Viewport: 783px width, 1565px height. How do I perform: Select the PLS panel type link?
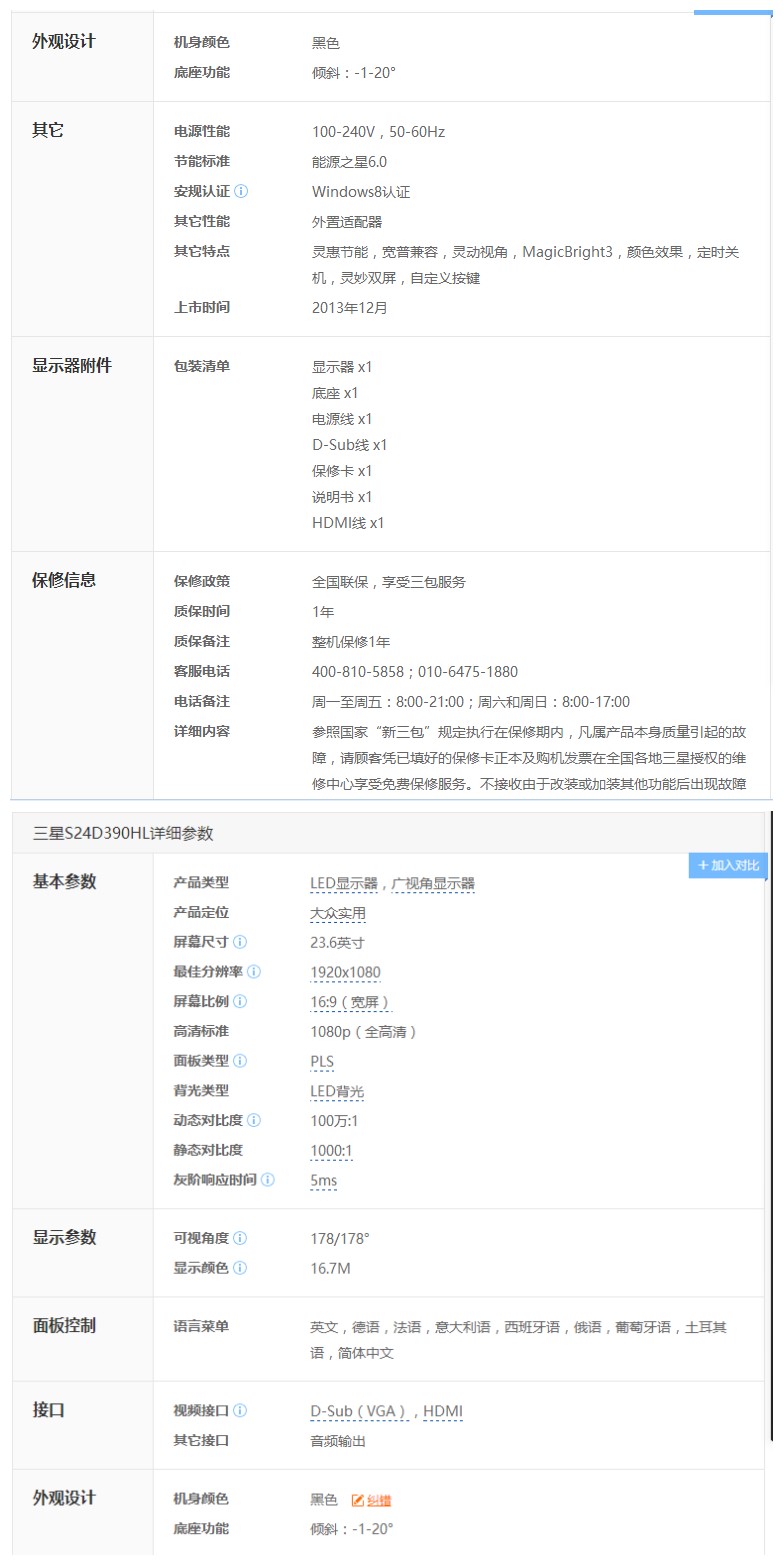pyautogui.click(x=322, y=1061)
